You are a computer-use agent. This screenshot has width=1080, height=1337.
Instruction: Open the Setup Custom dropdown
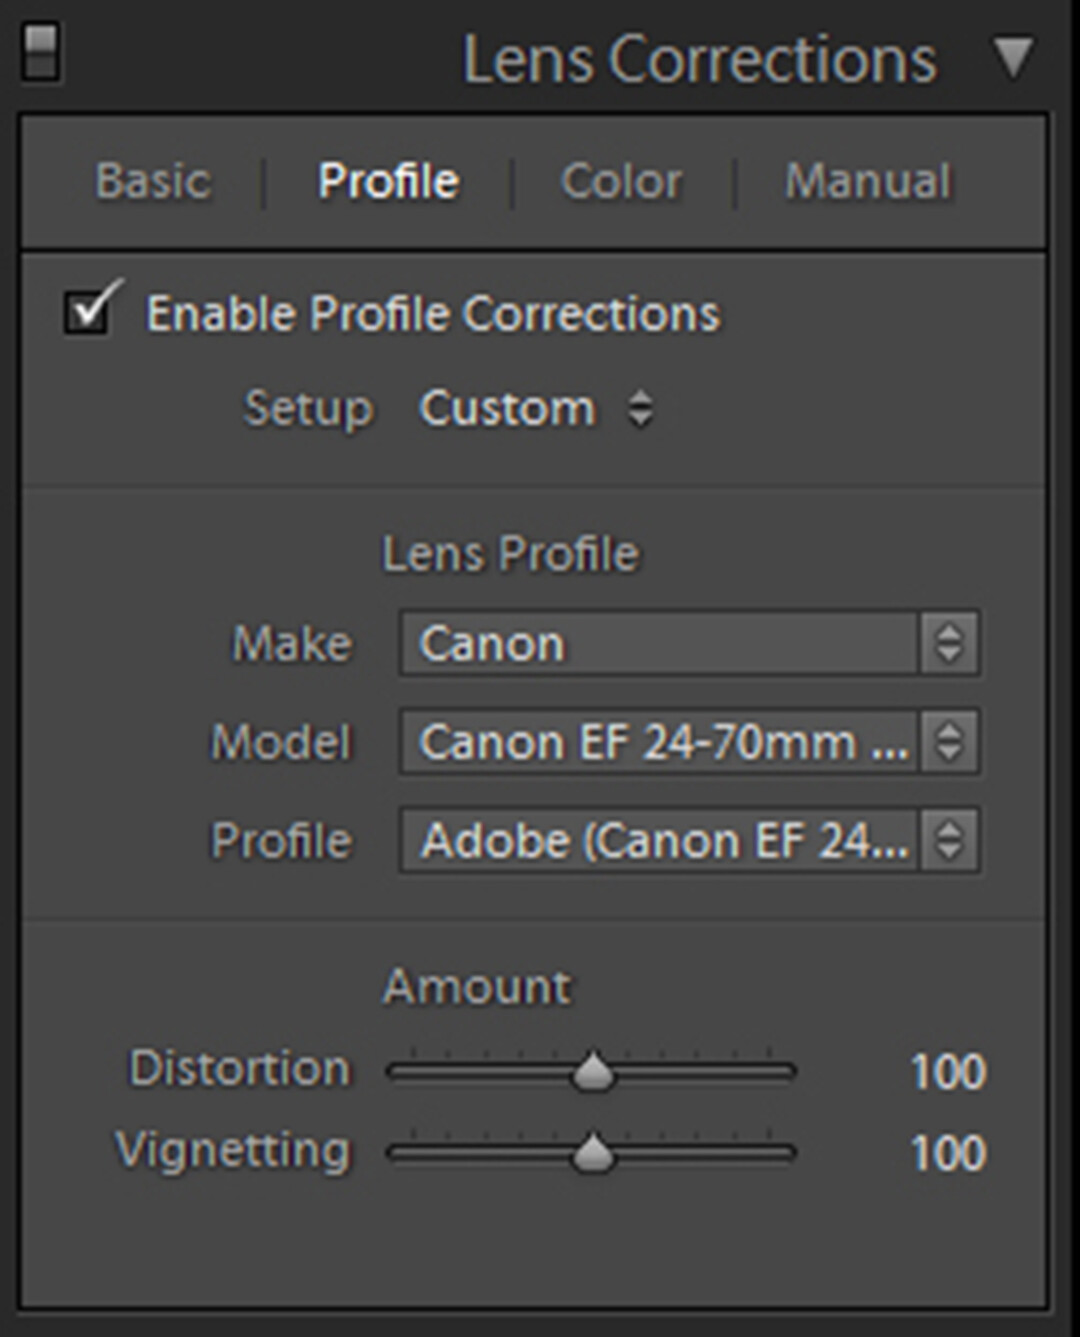coord(536,409)
